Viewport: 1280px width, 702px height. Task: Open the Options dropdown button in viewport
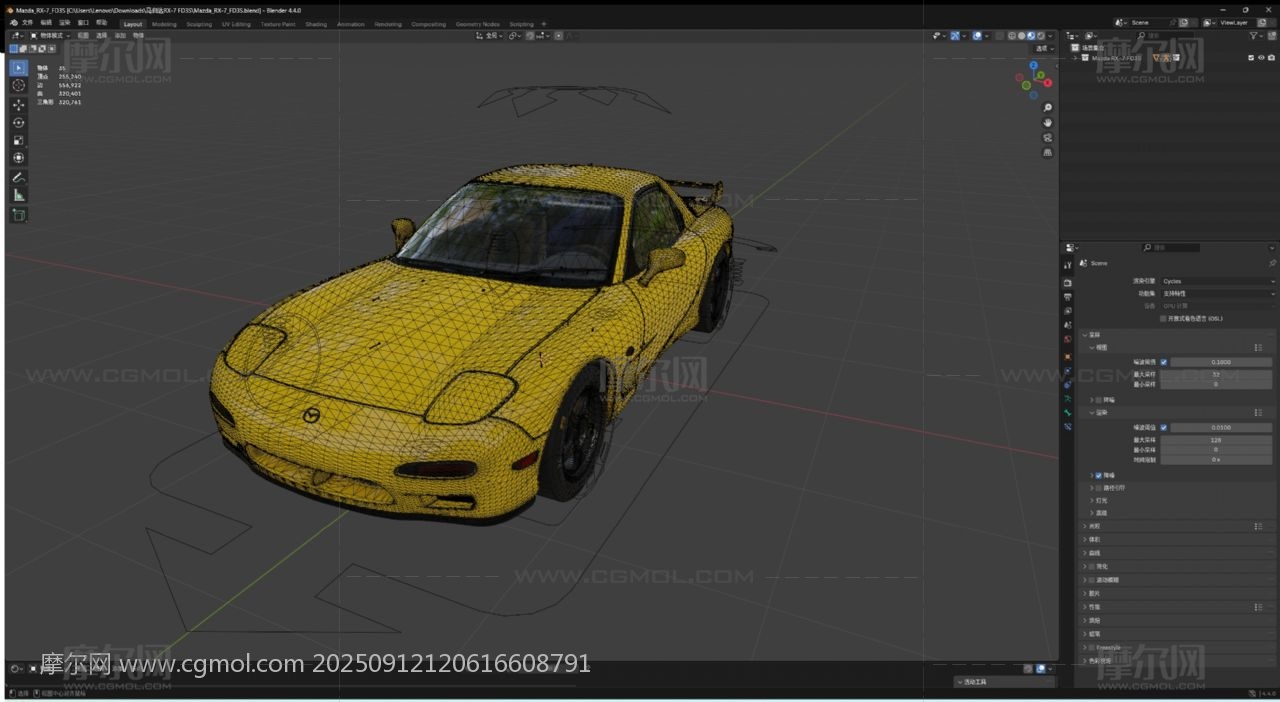[1044, 48]
